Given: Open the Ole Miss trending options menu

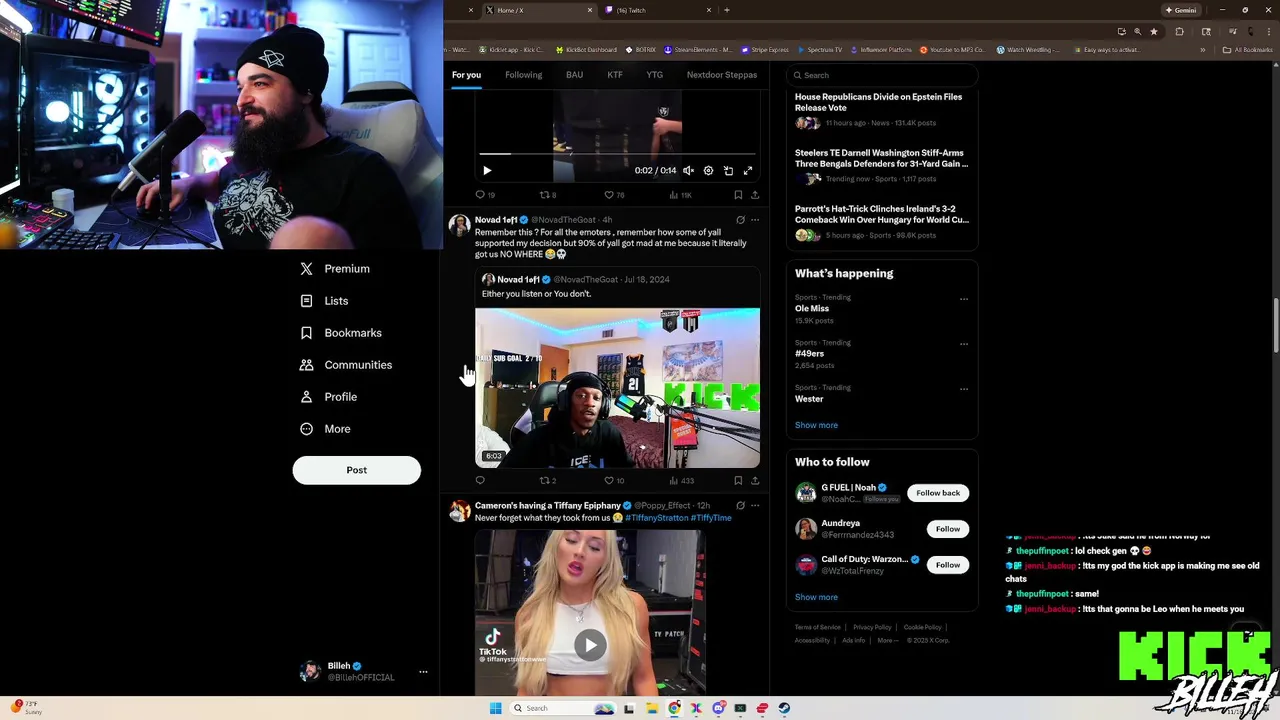Looking at the screenshot, I should (964, 299).
